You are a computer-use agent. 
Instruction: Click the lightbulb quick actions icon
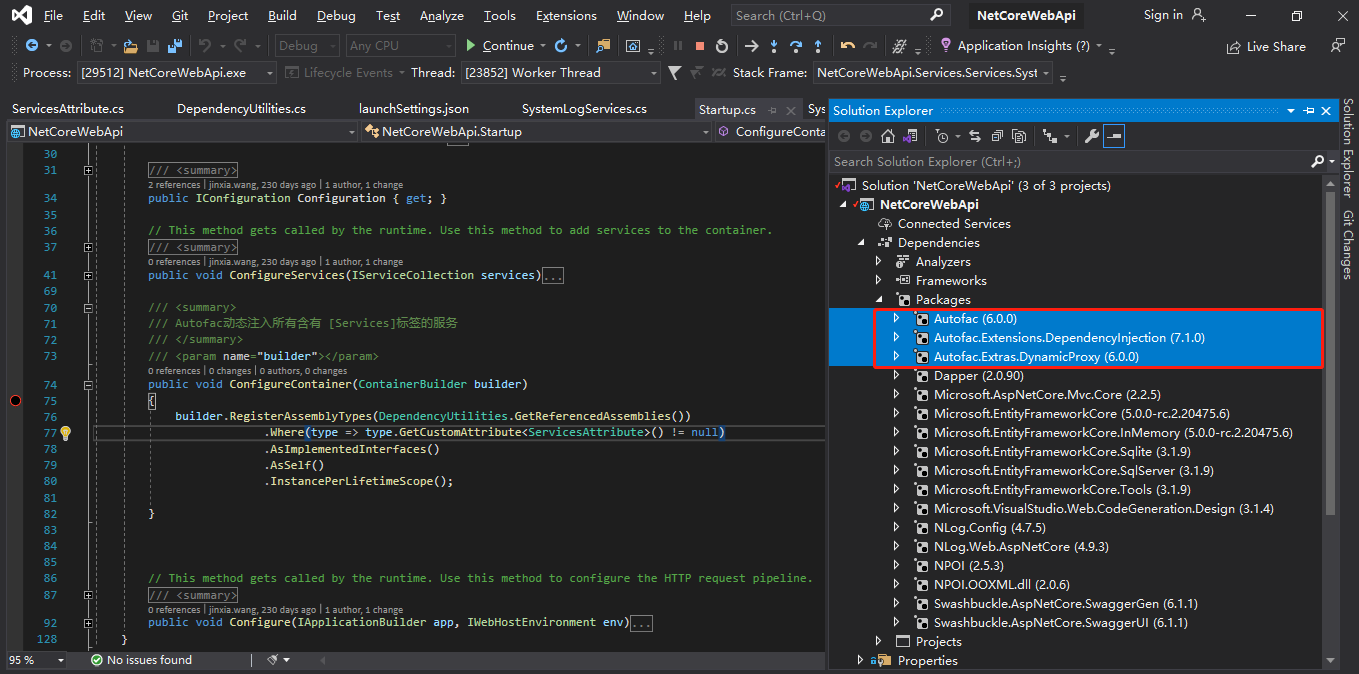tap(66, 433)
